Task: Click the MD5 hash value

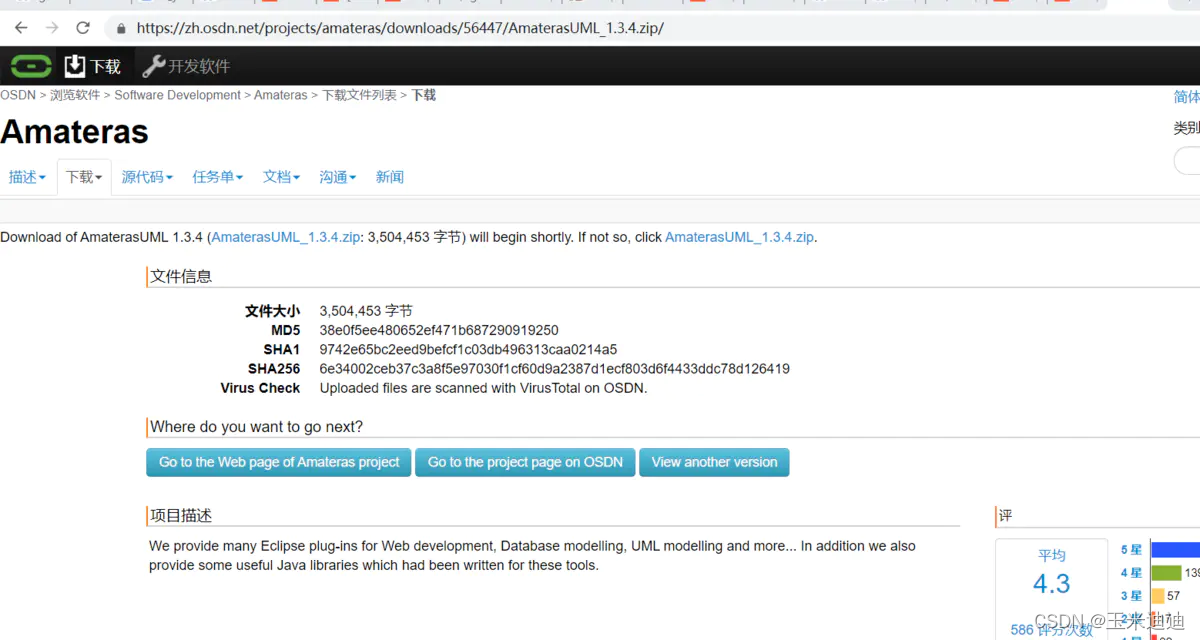Action: click(x=439, y=330)
